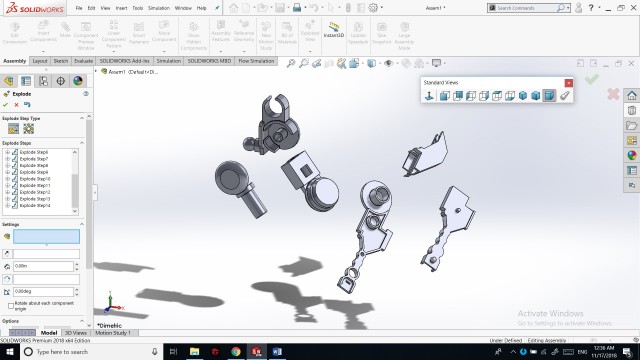Click the explode components selection box

coord(46,237)
